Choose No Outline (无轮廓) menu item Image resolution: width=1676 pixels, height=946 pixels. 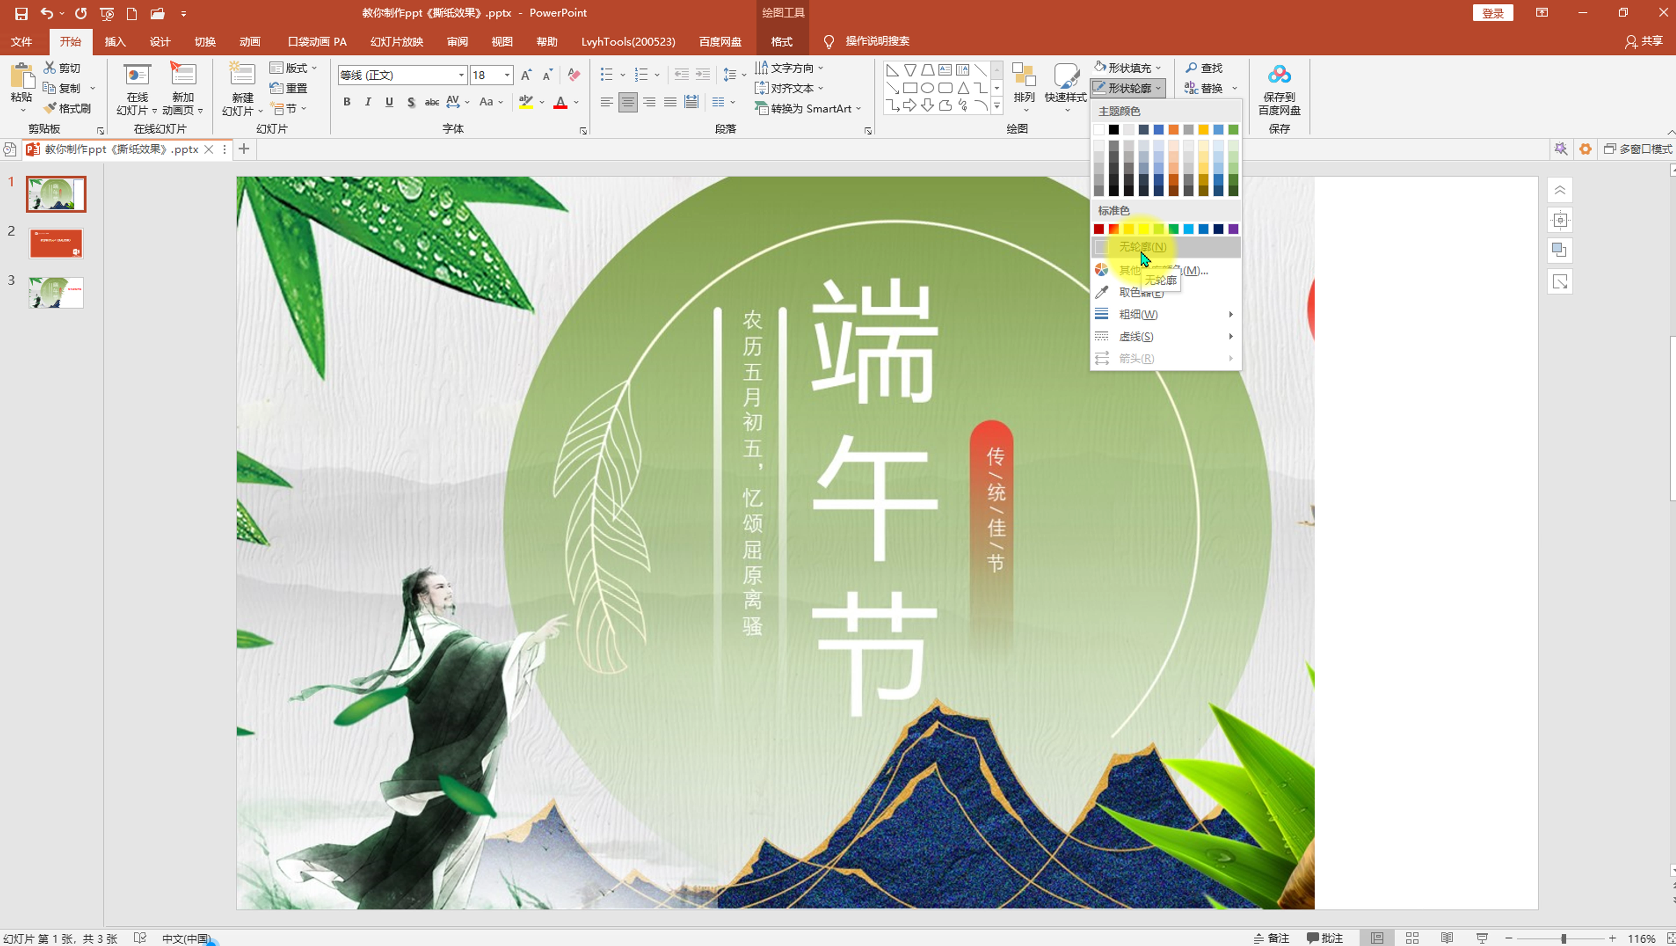pyautogui.click(x=1166, y=247)
